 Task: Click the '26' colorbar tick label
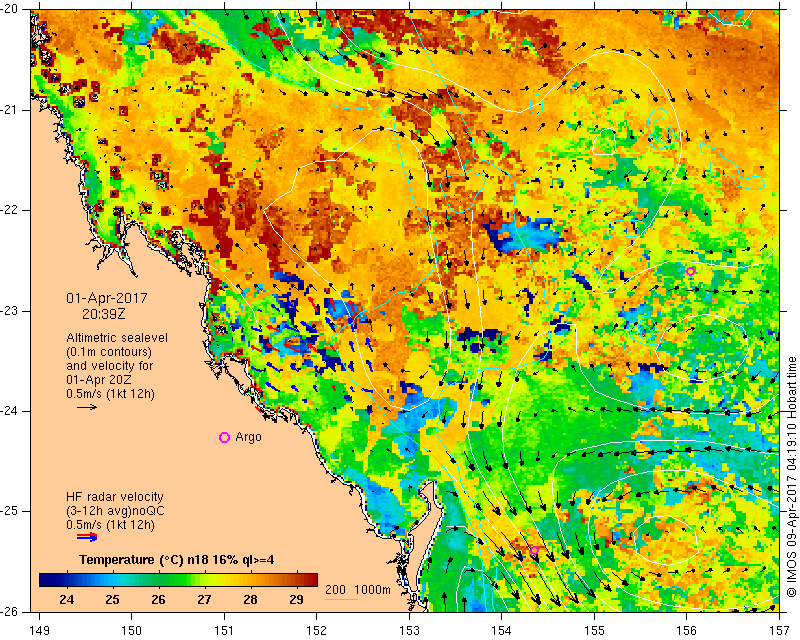pyautogui.click(x=158, y=599)
